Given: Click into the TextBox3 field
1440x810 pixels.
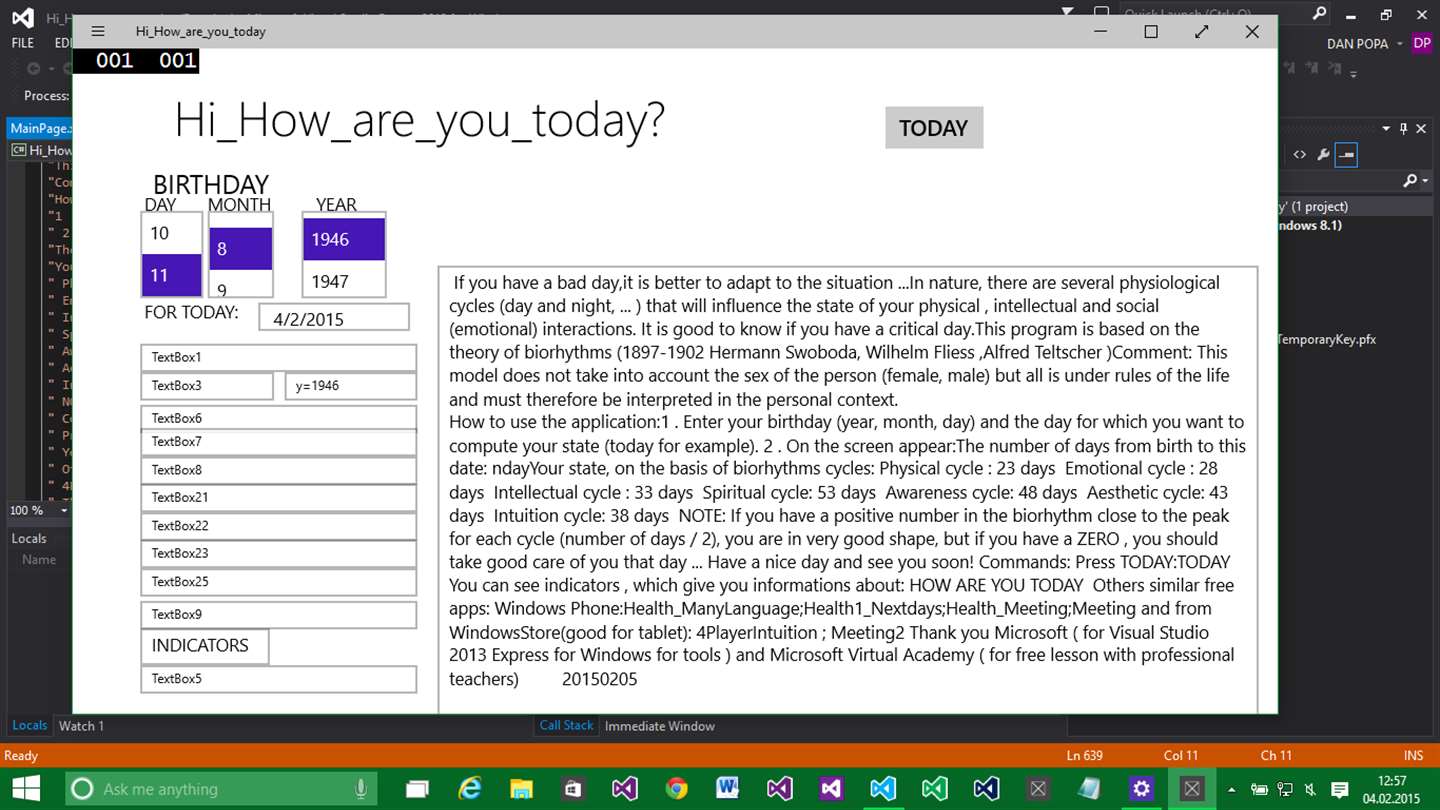Looking at the screenshot, I should pyautogui.click(x=207, y=385).
